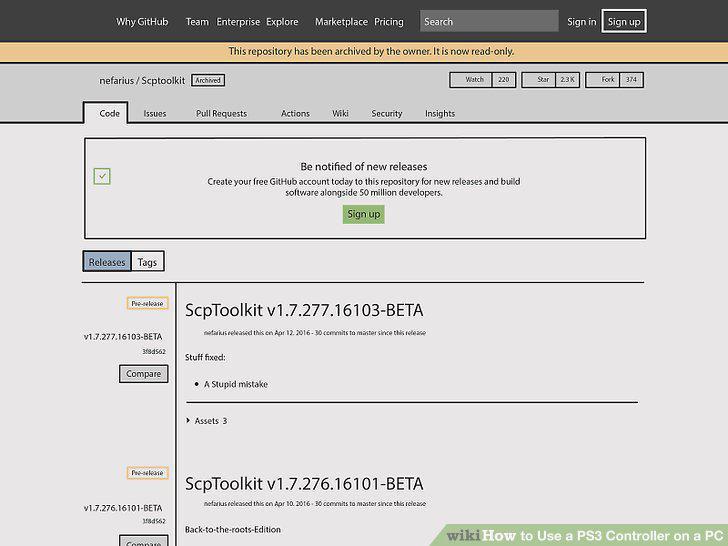Switch to the Actions tab
728x546 pixels.
click(x=295, y=114)
